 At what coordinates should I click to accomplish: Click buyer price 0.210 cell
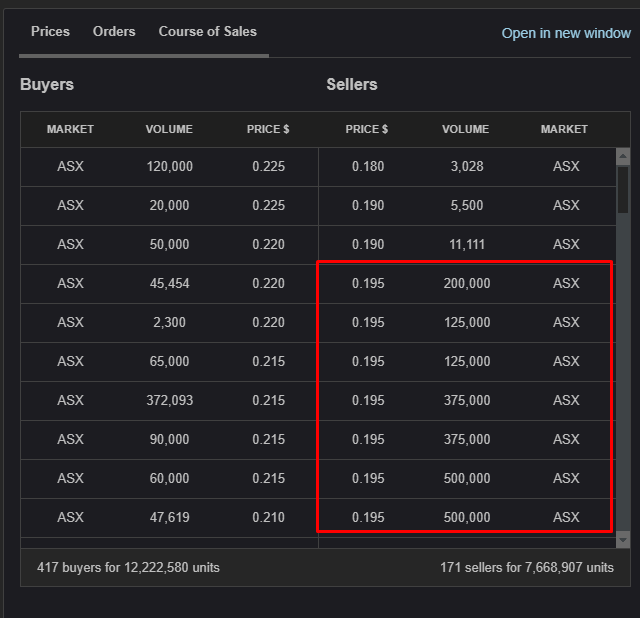tap(268, 517)
